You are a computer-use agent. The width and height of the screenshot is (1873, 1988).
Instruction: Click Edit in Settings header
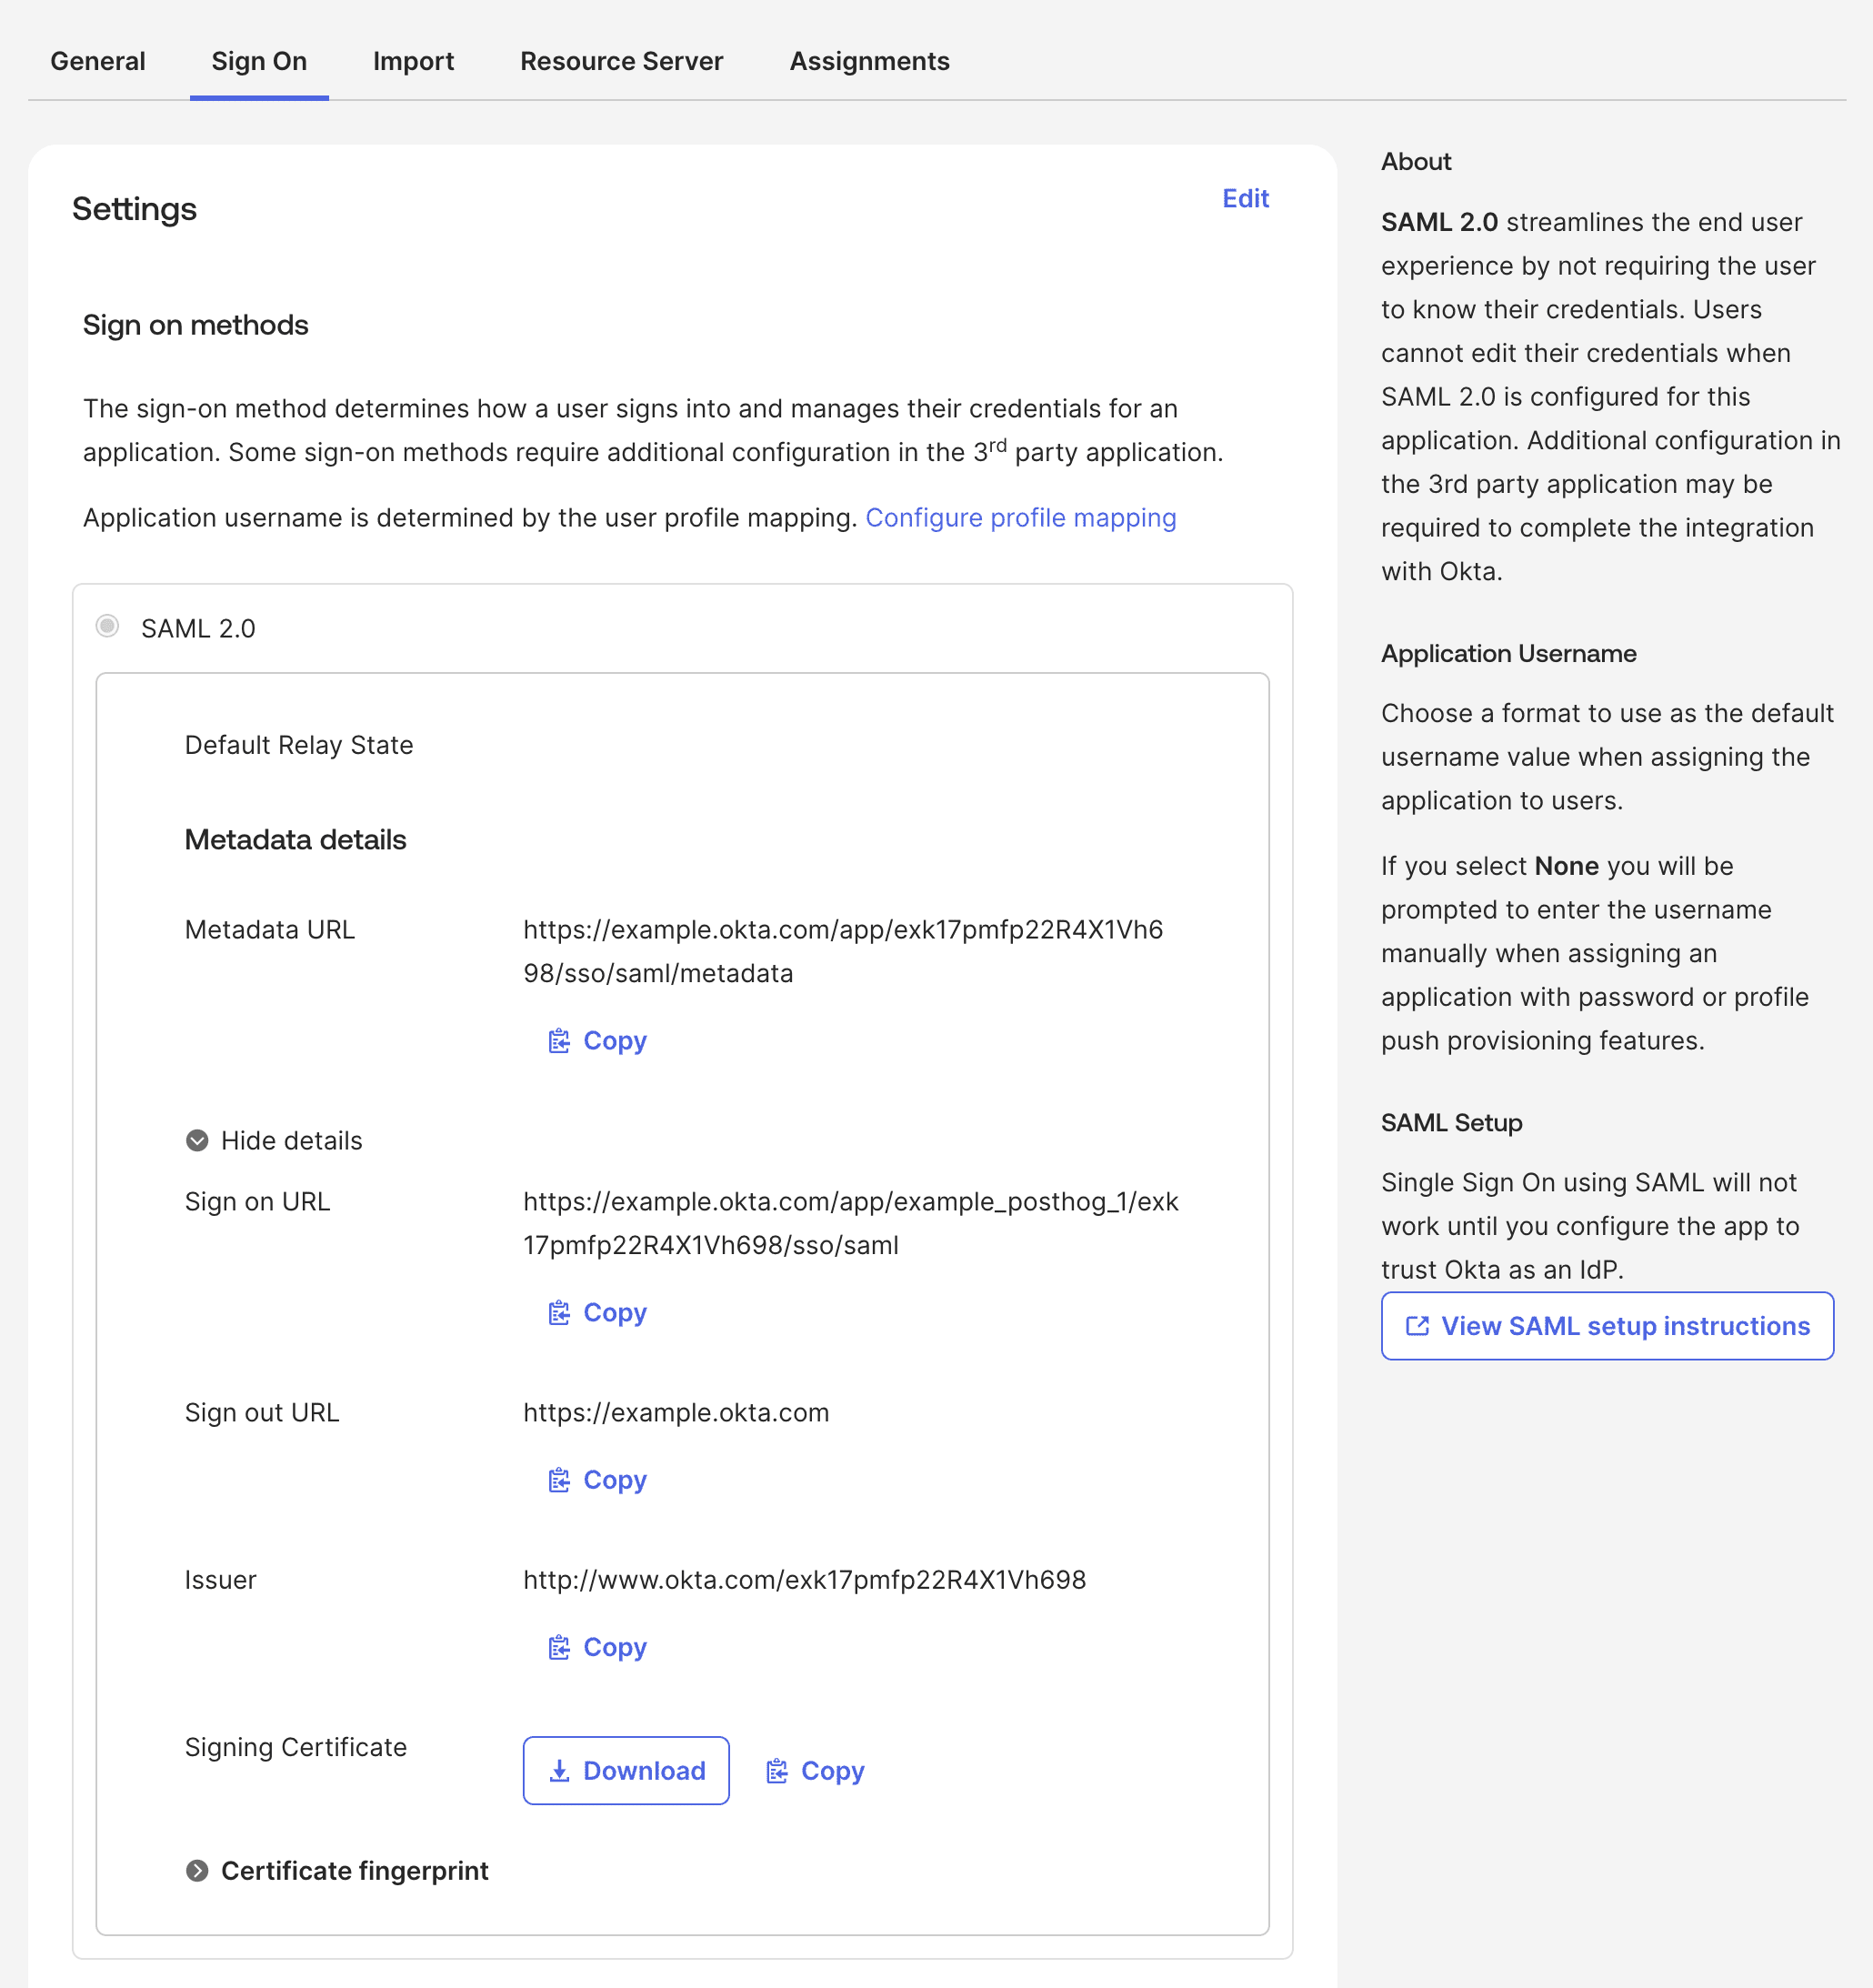click(1245, 198)
